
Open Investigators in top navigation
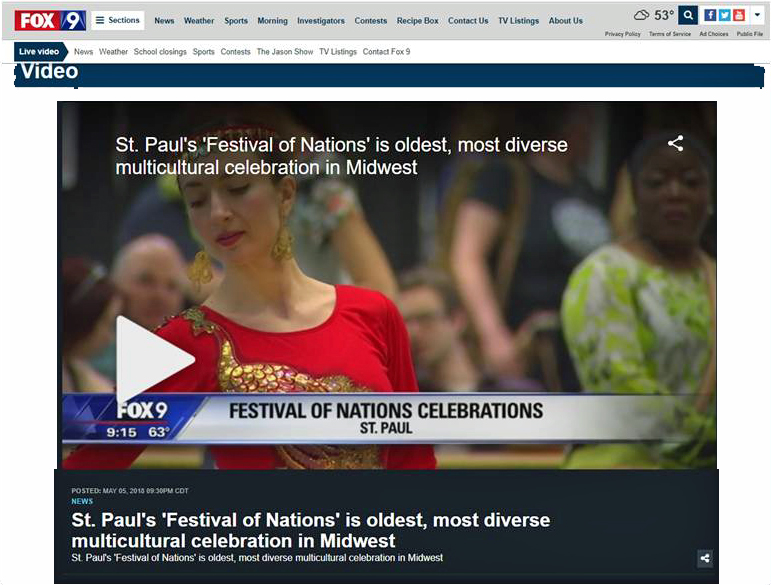click(321, 21)
